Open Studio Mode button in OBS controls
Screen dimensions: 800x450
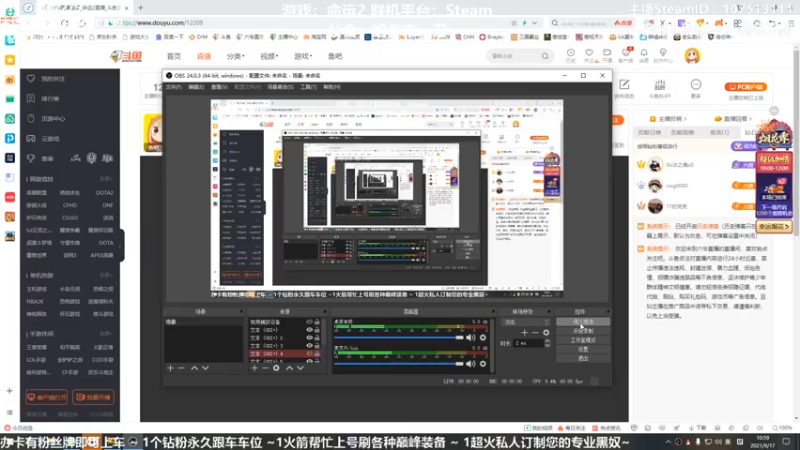583,340
